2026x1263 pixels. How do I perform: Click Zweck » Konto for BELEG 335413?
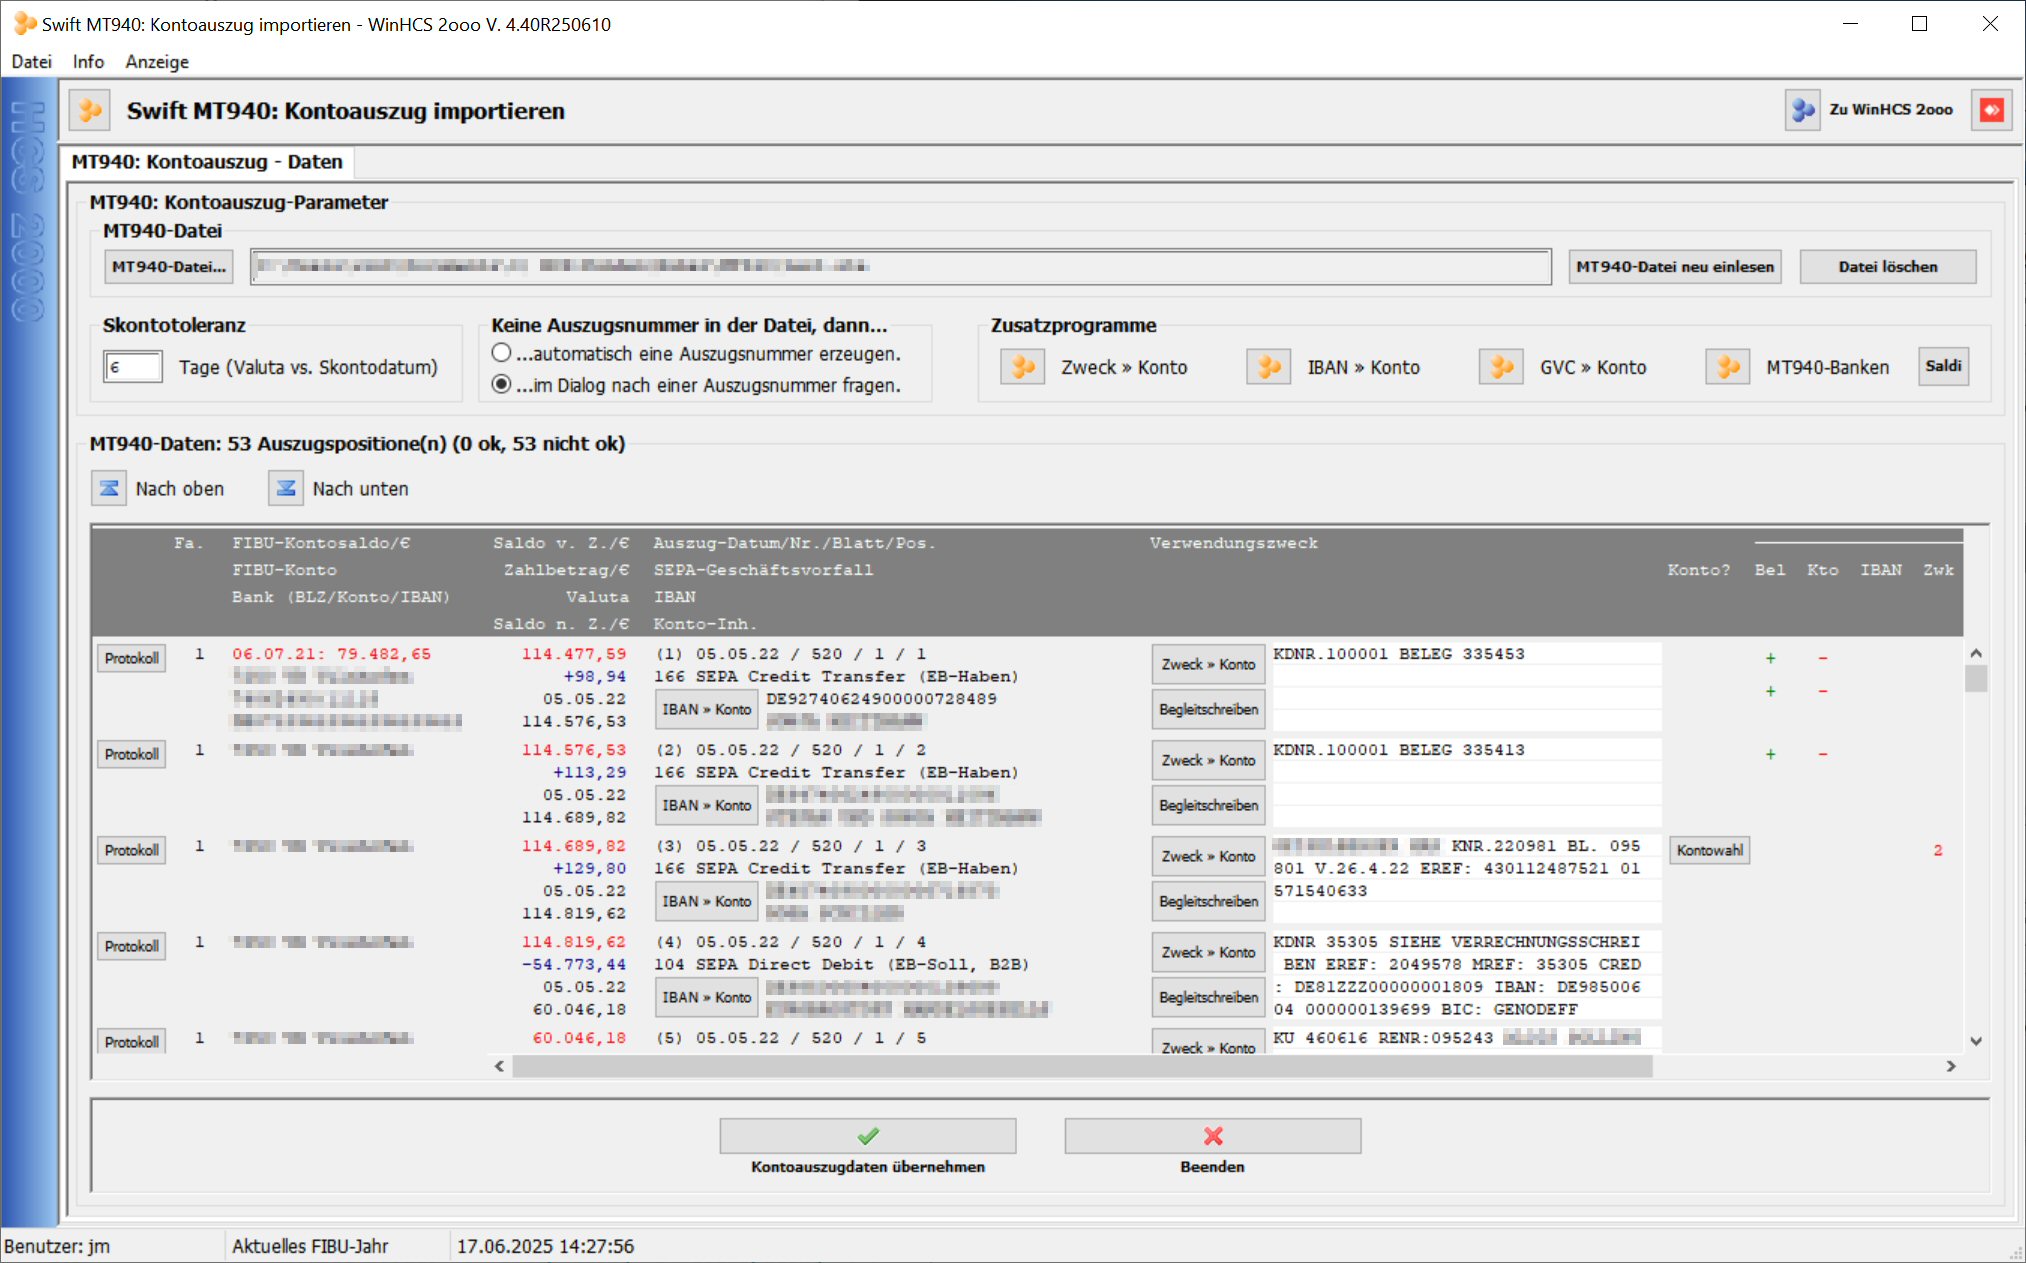click(x=1208, y=760)
